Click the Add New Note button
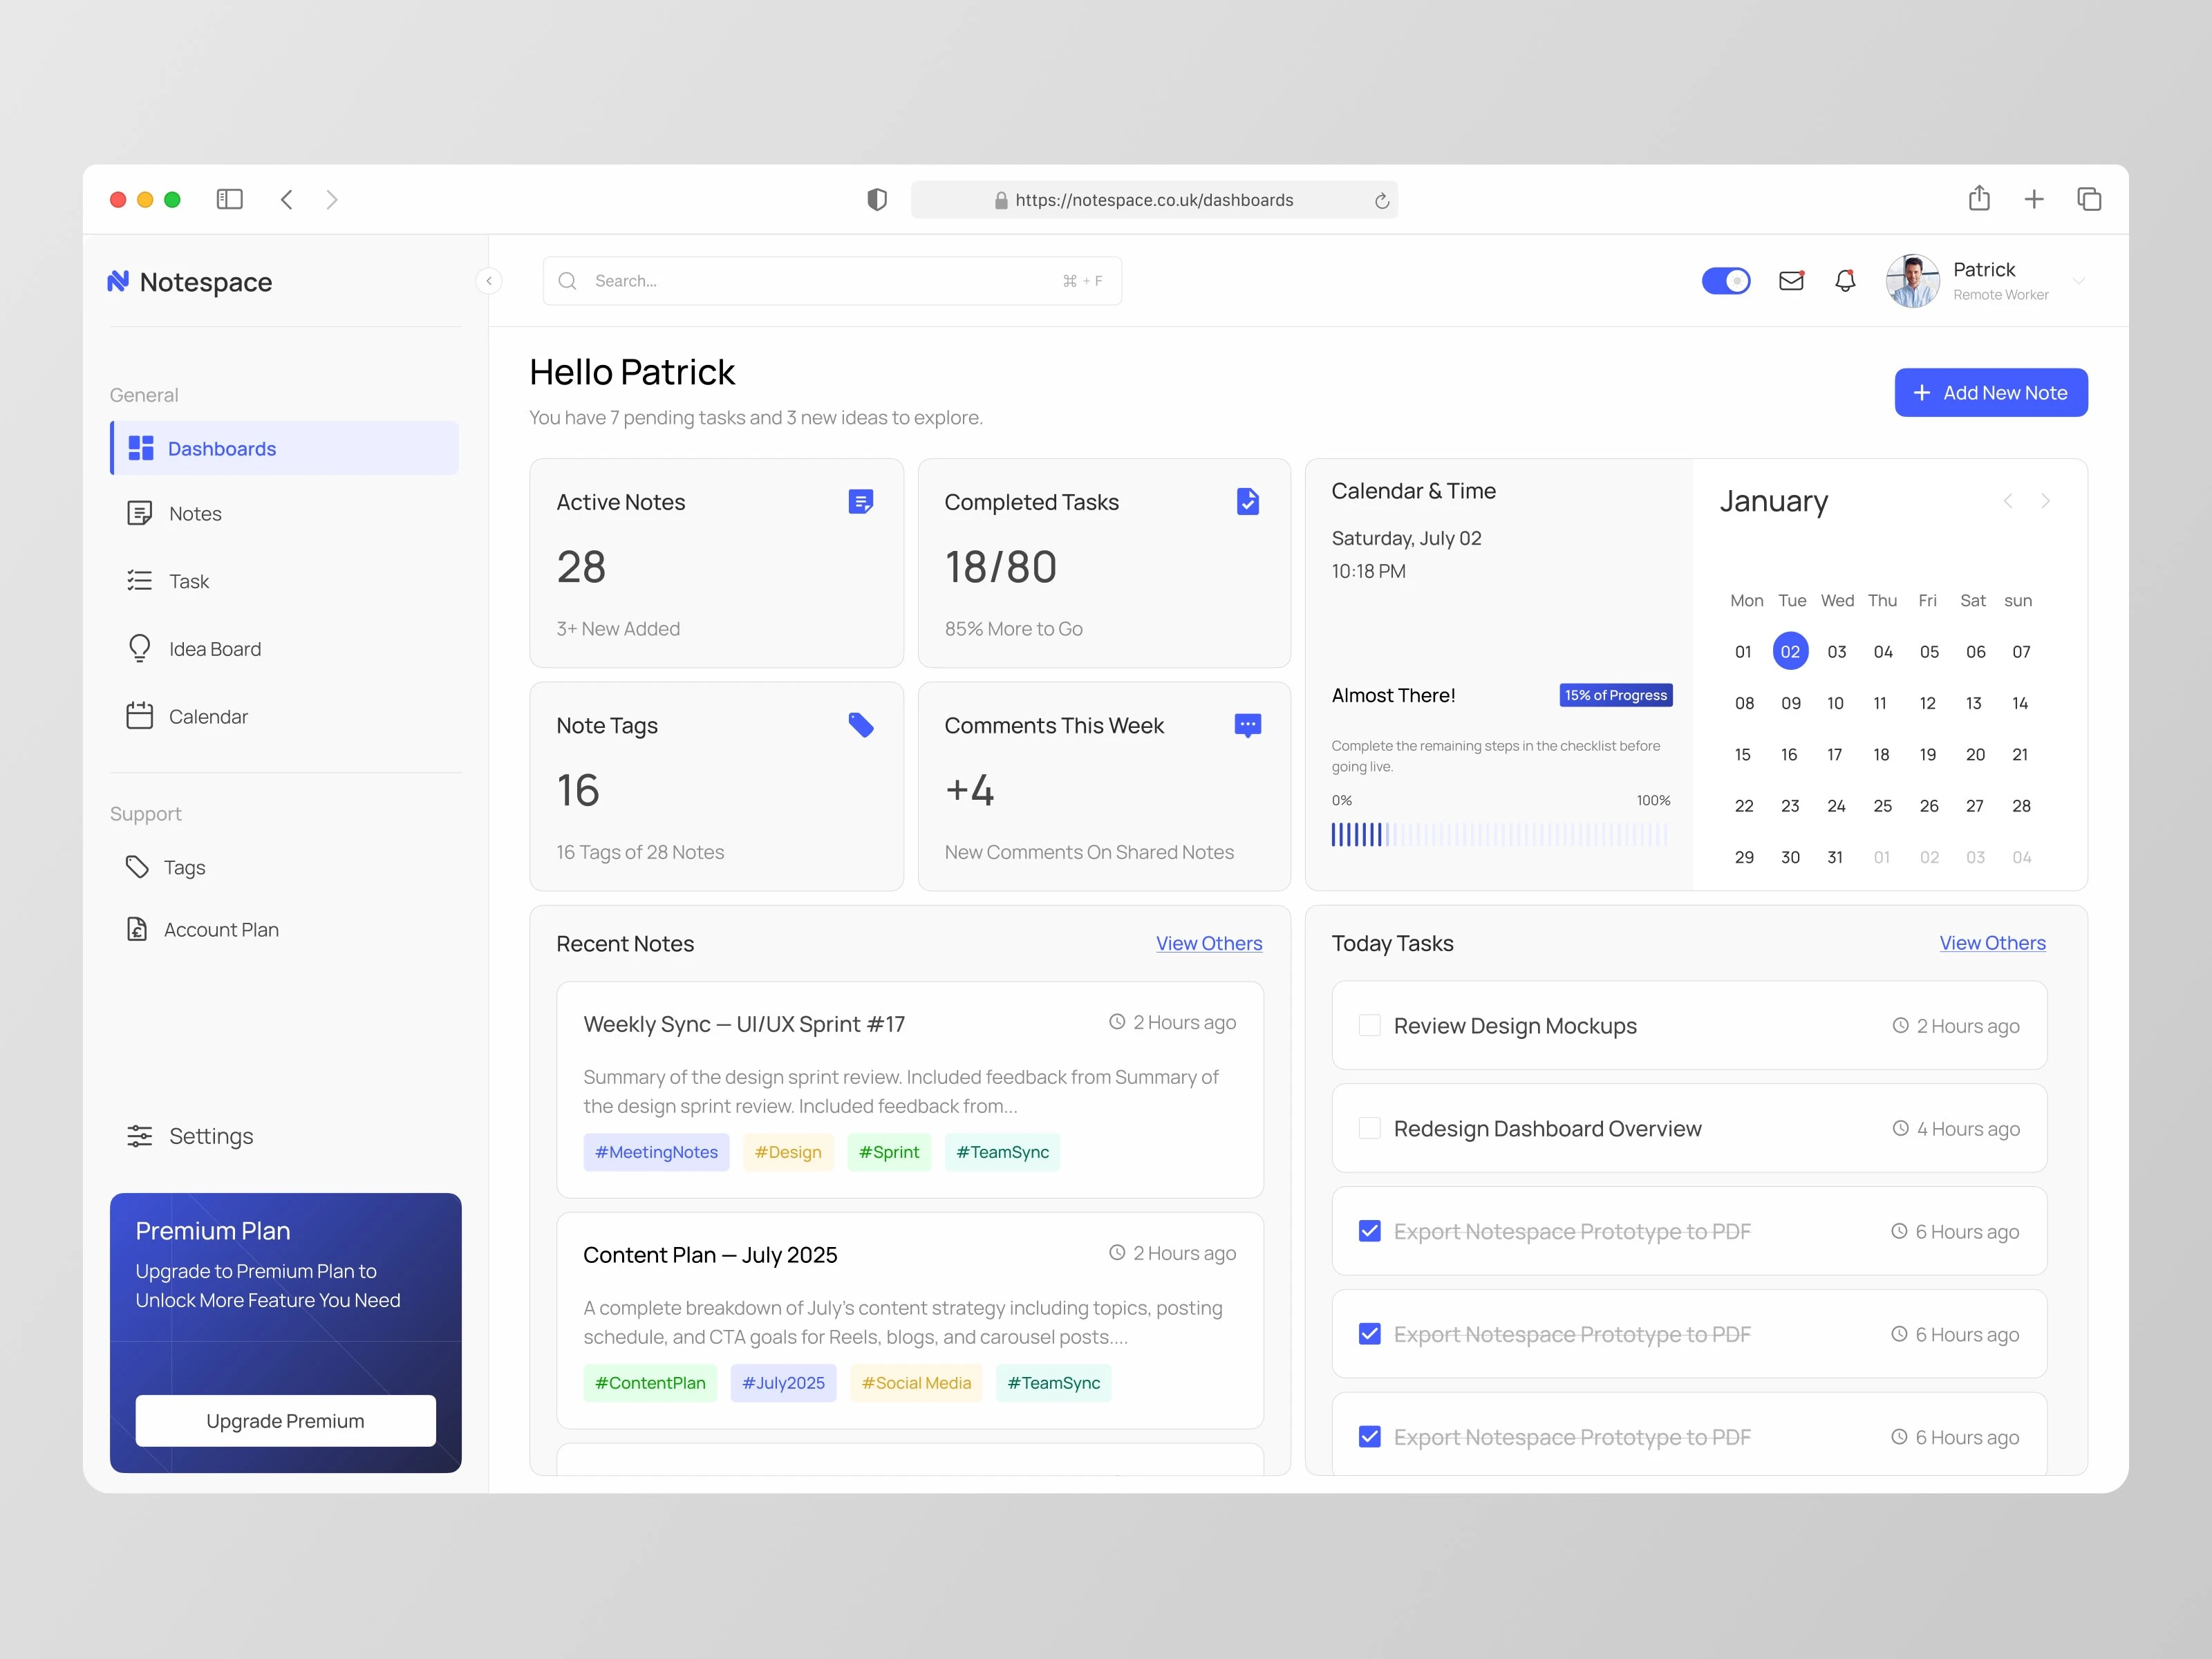This screenshot has height=1659, width=2212. click(1990, 393)
